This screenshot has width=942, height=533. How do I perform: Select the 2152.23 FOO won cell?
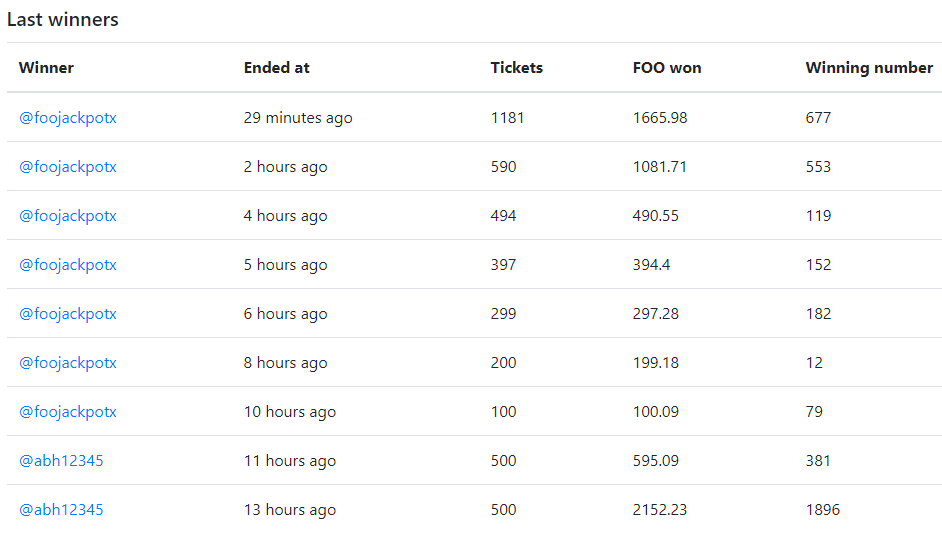[660, 510]
